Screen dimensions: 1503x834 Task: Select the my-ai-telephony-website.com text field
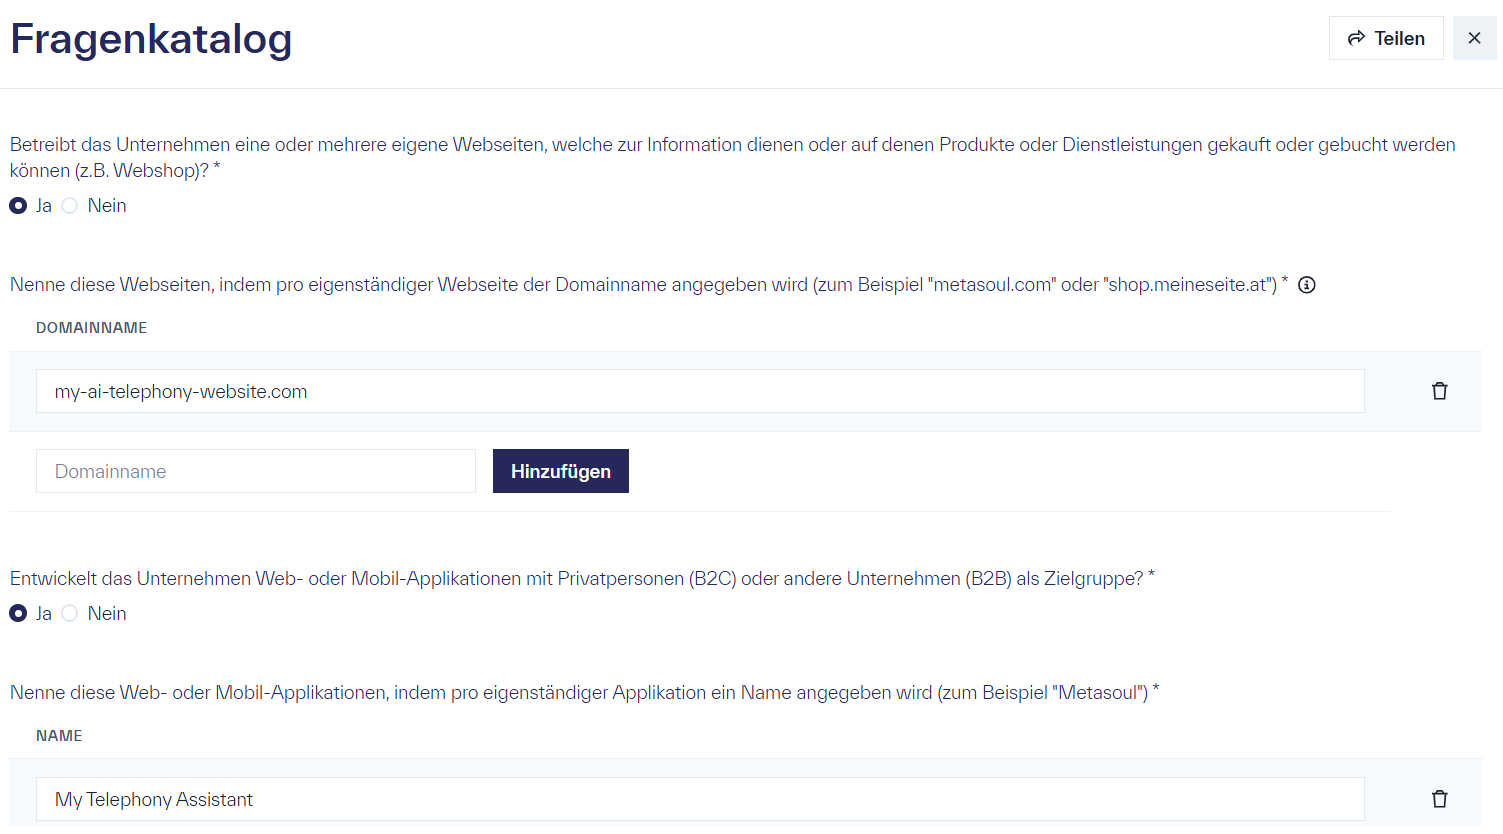[x=700, y=391]
